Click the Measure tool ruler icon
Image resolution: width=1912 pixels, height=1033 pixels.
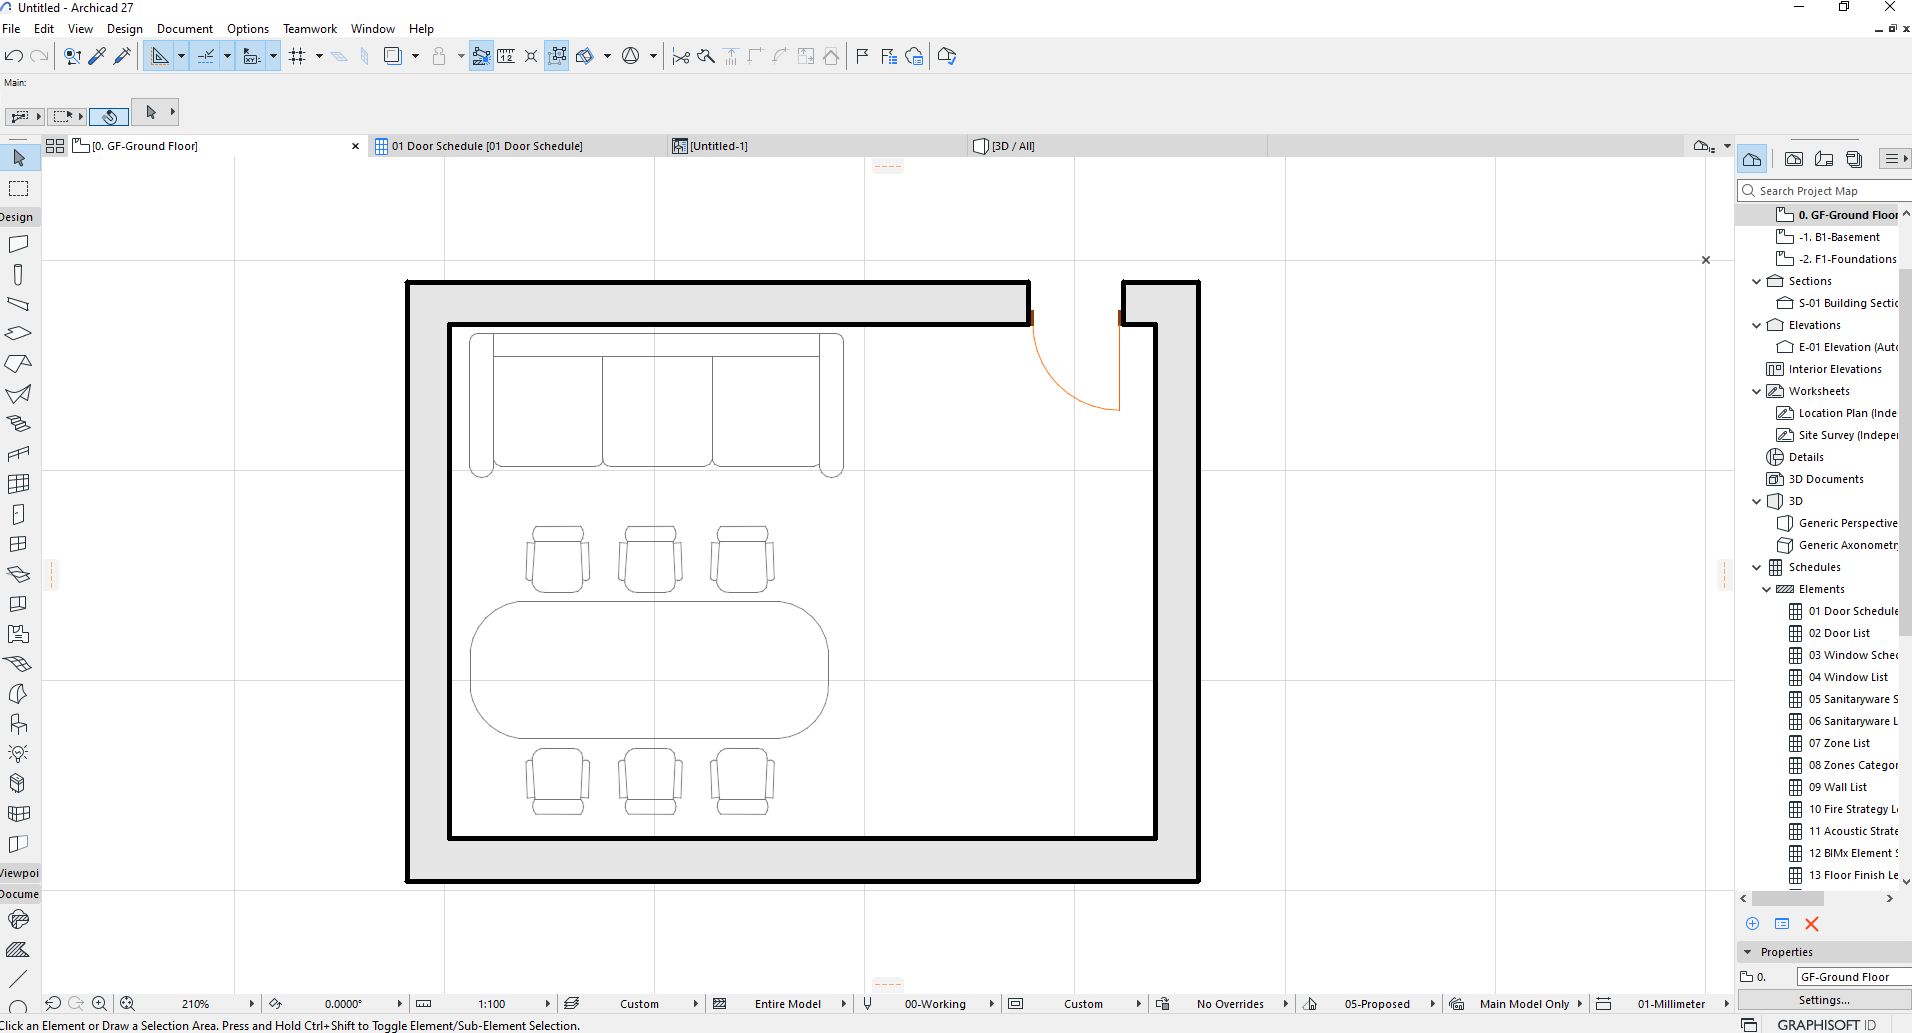tap(506, 56)
